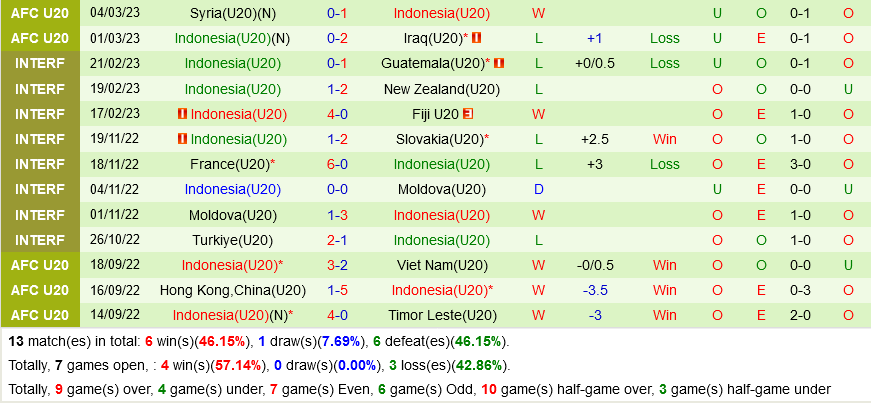This screenshot has width=871, height=403.
Task: Click the red card badge beside Fiji U20
Action: pos(467,114)
